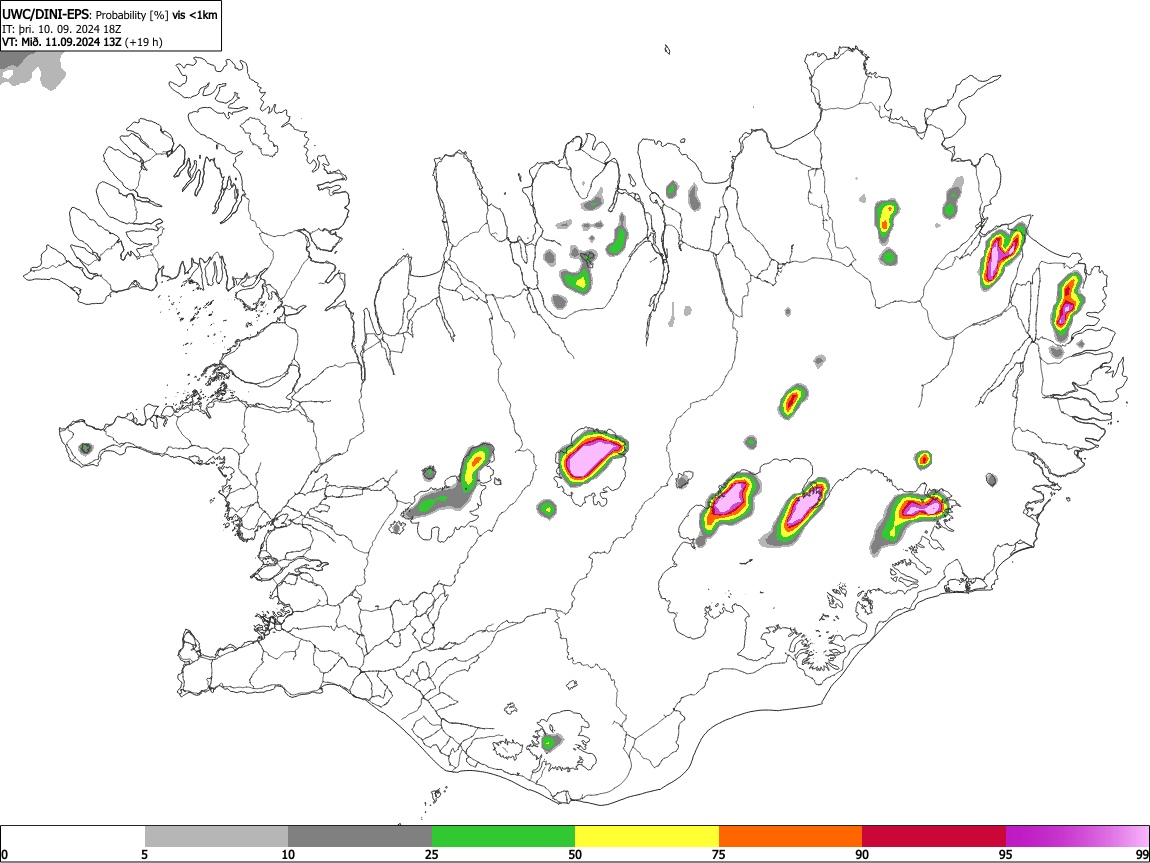Click the orange 75–90% legend swatch

click(x=791, y=837)
